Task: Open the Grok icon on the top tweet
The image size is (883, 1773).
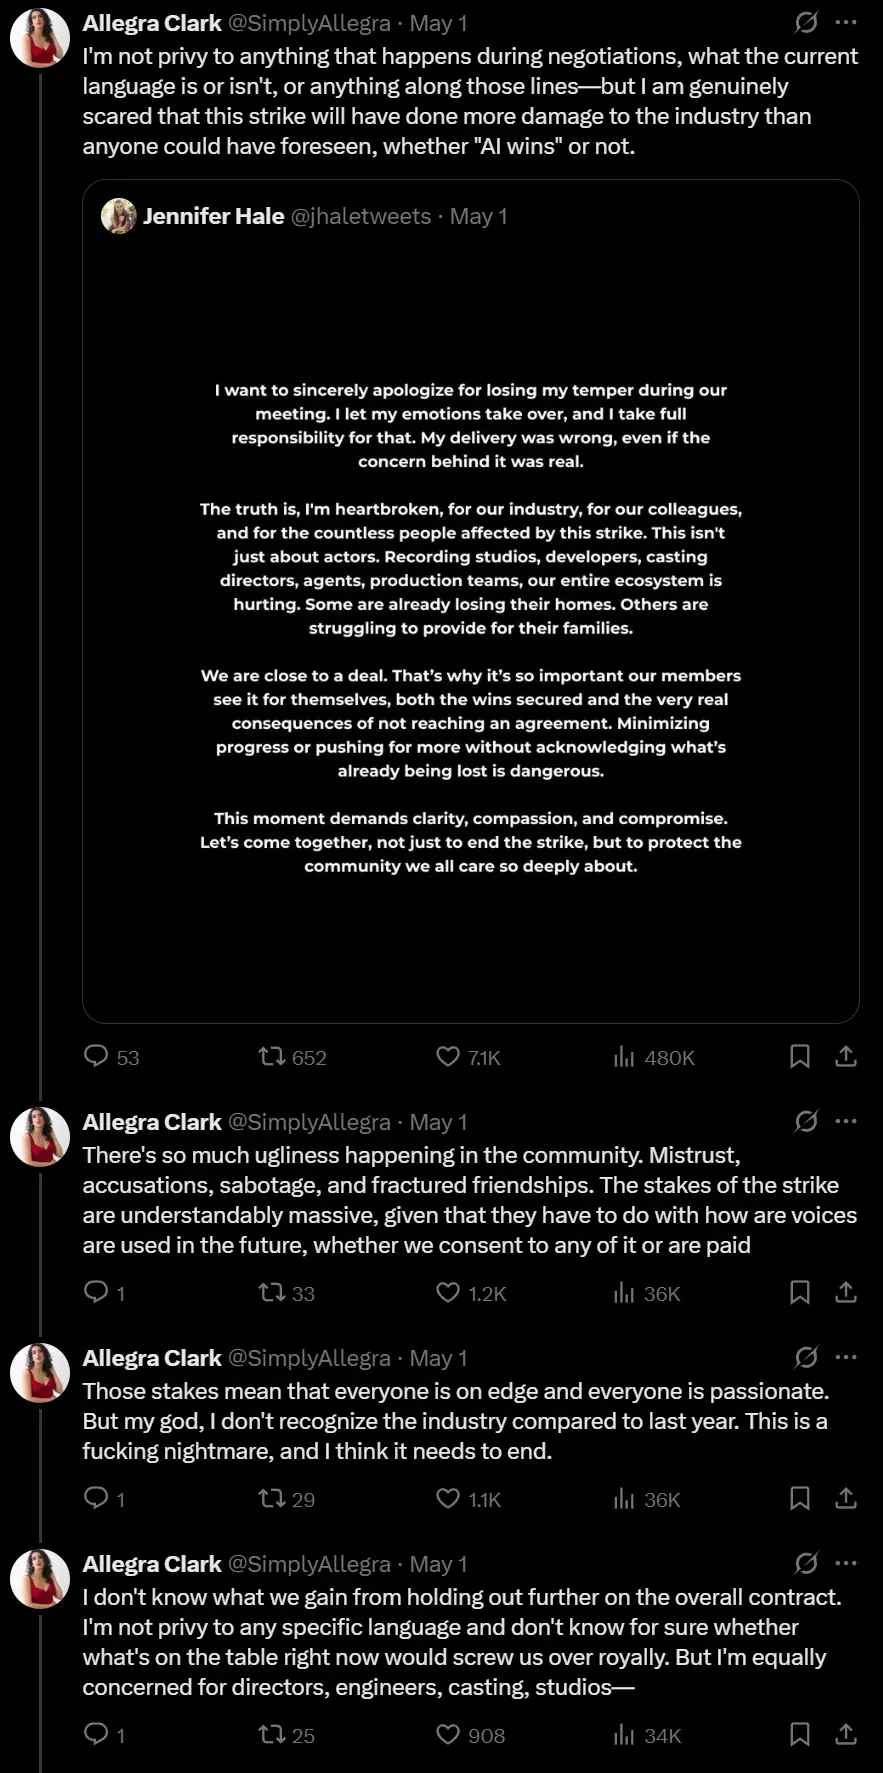Action: pyautogui.click(x=806, y=22)
